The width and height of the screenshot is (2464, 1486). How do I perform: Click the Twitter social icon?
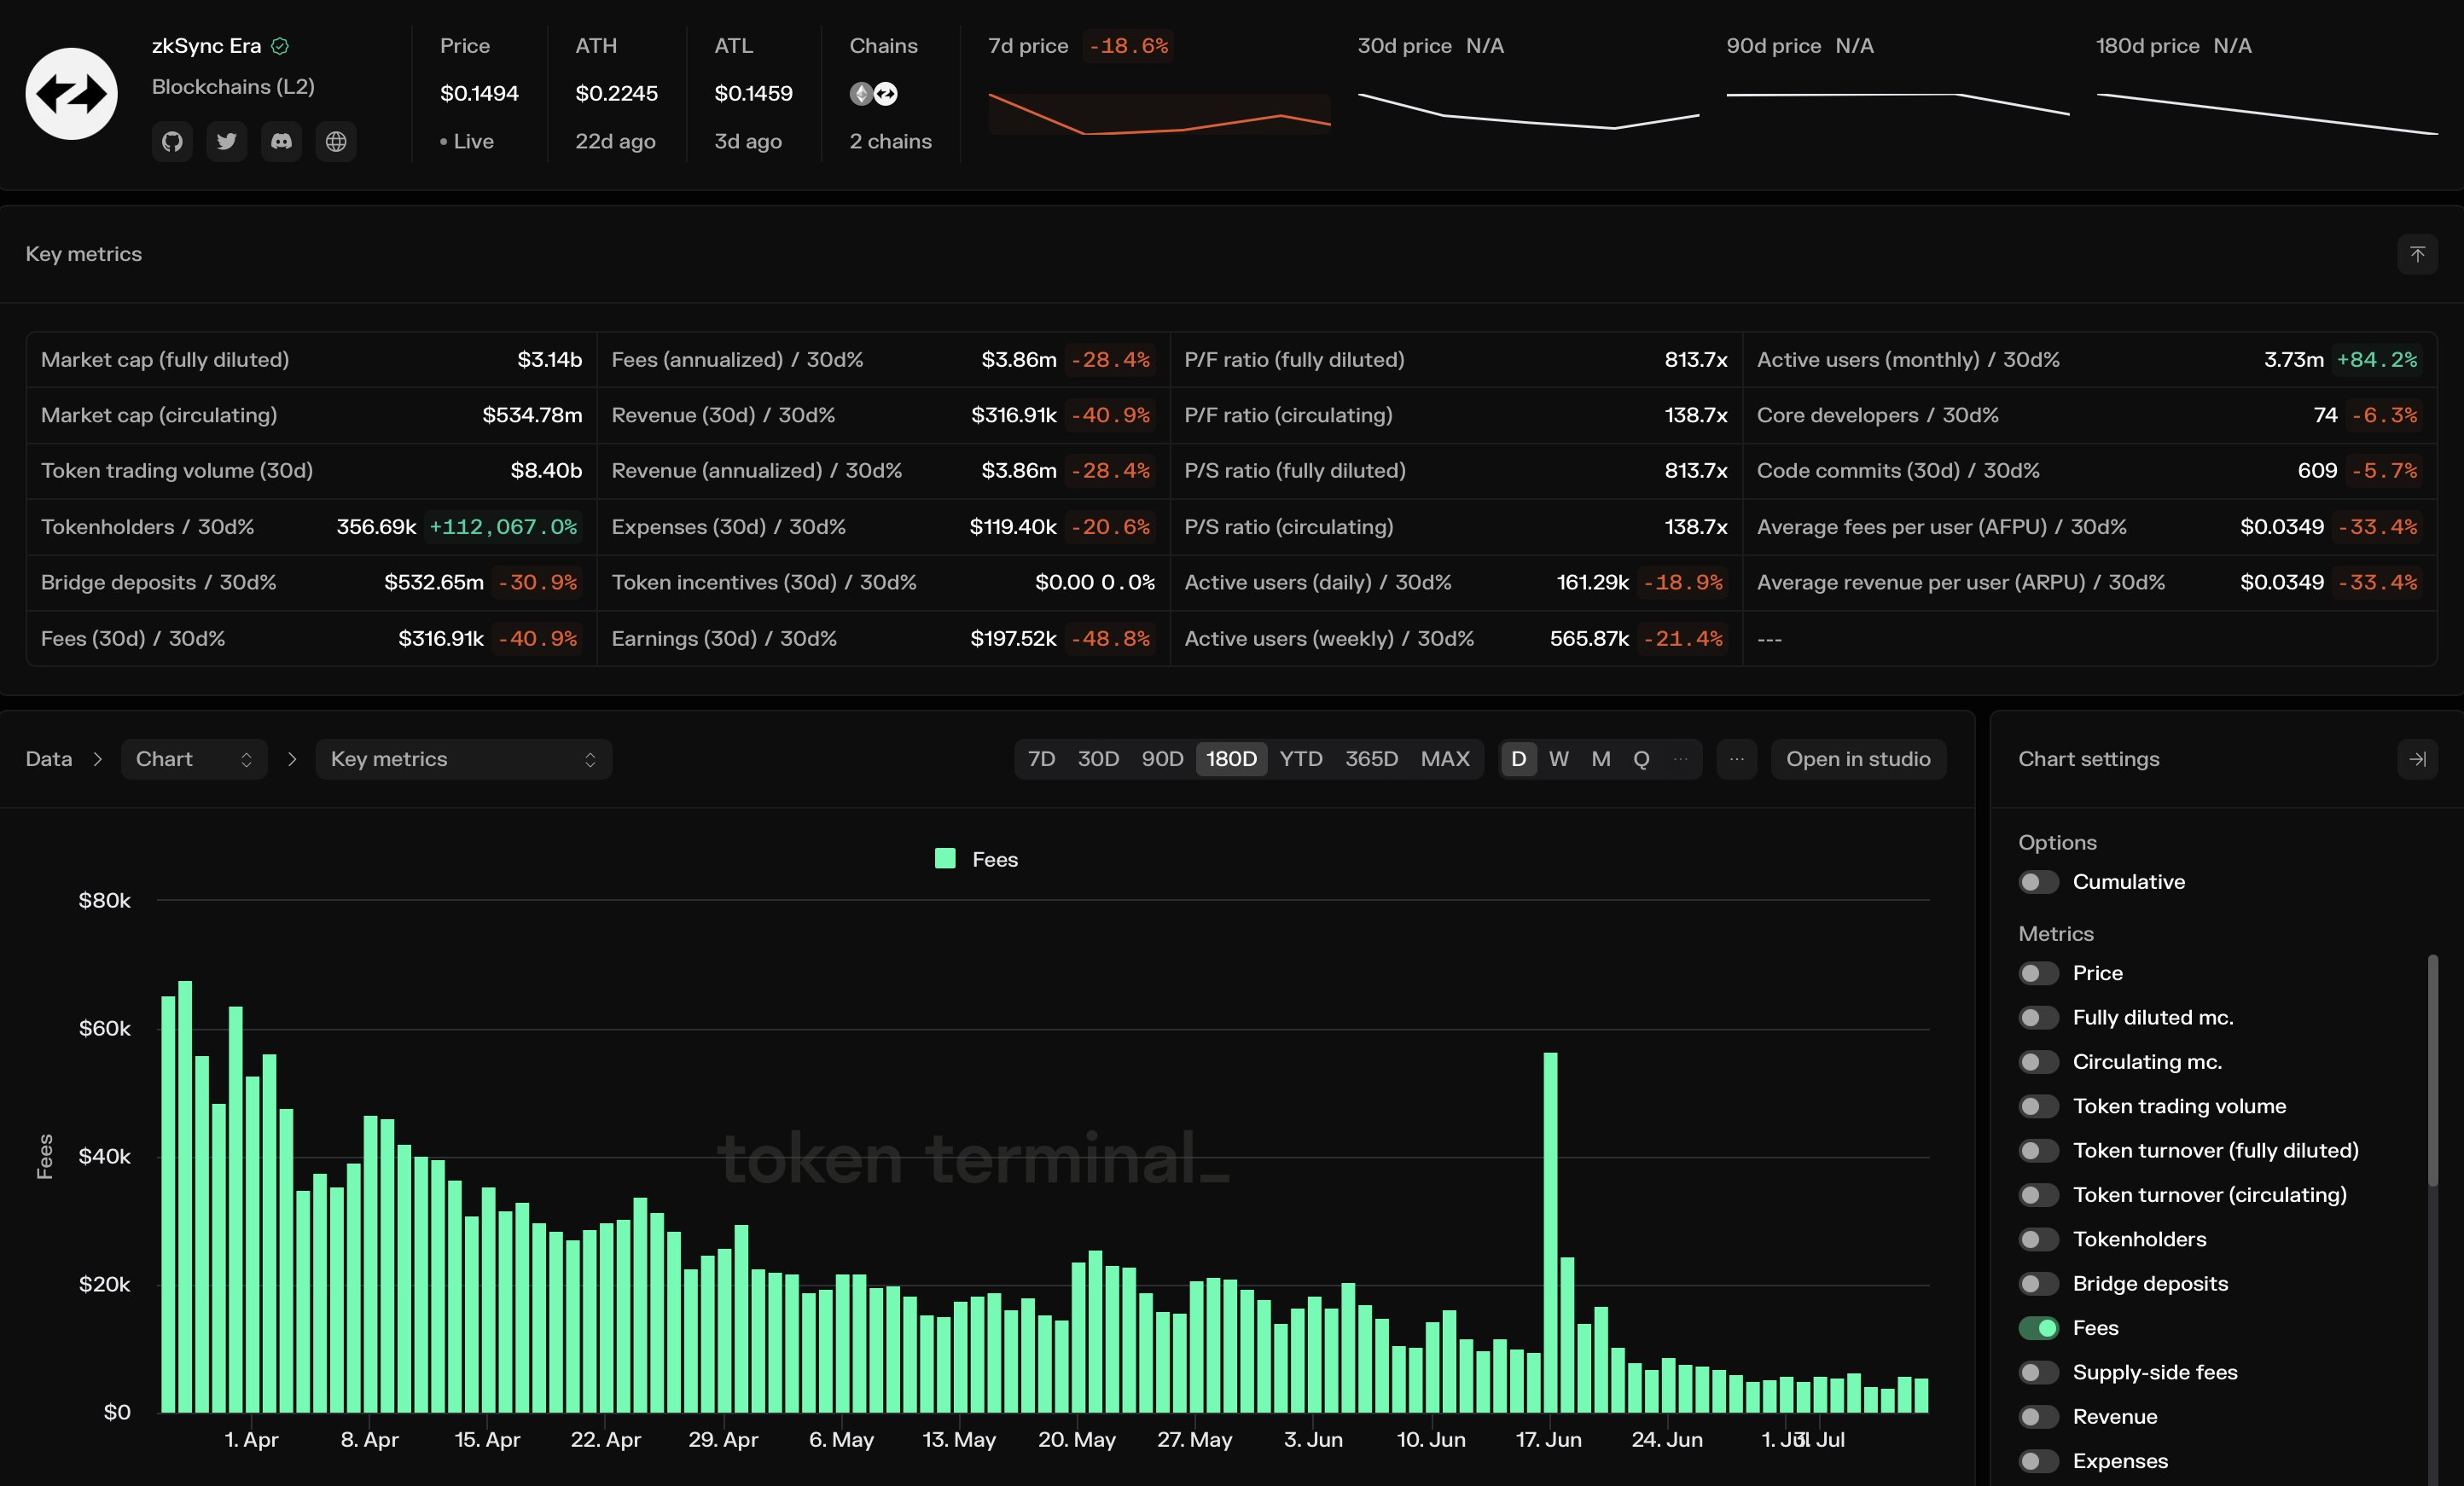click(x=225, y=139)
